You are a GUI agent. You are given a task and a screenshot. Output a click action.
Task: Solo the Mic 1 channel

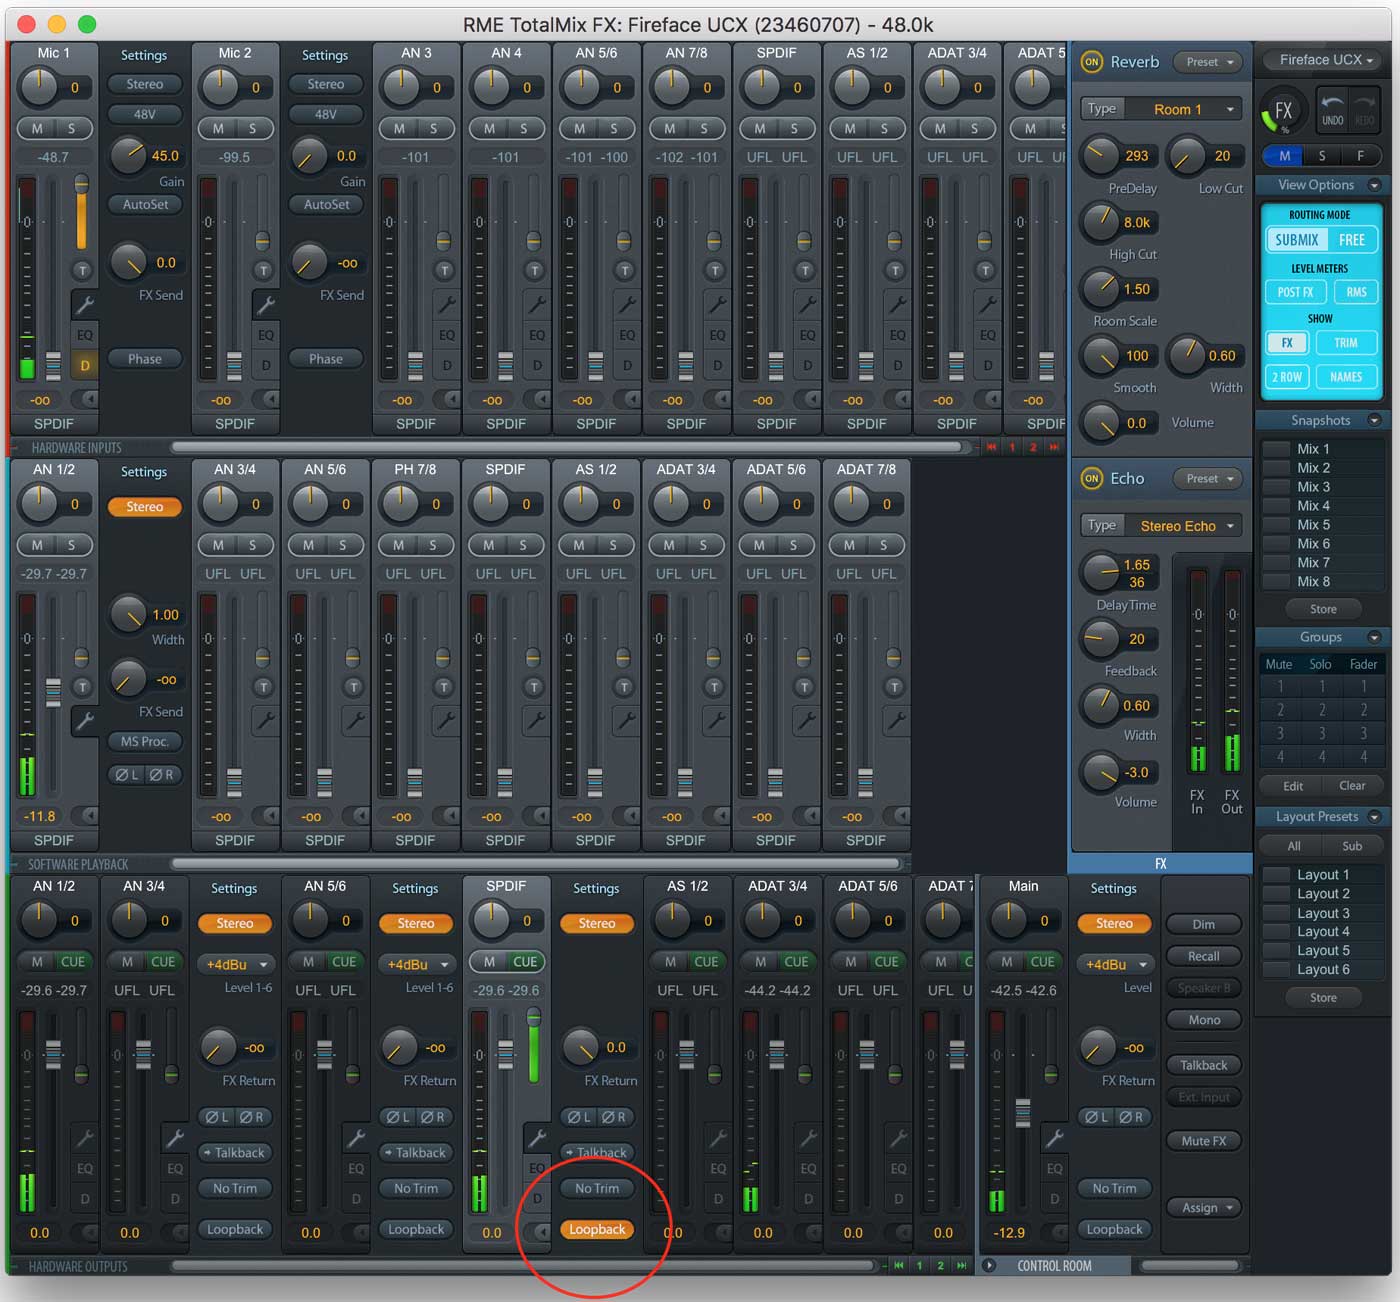coord(71,128)
